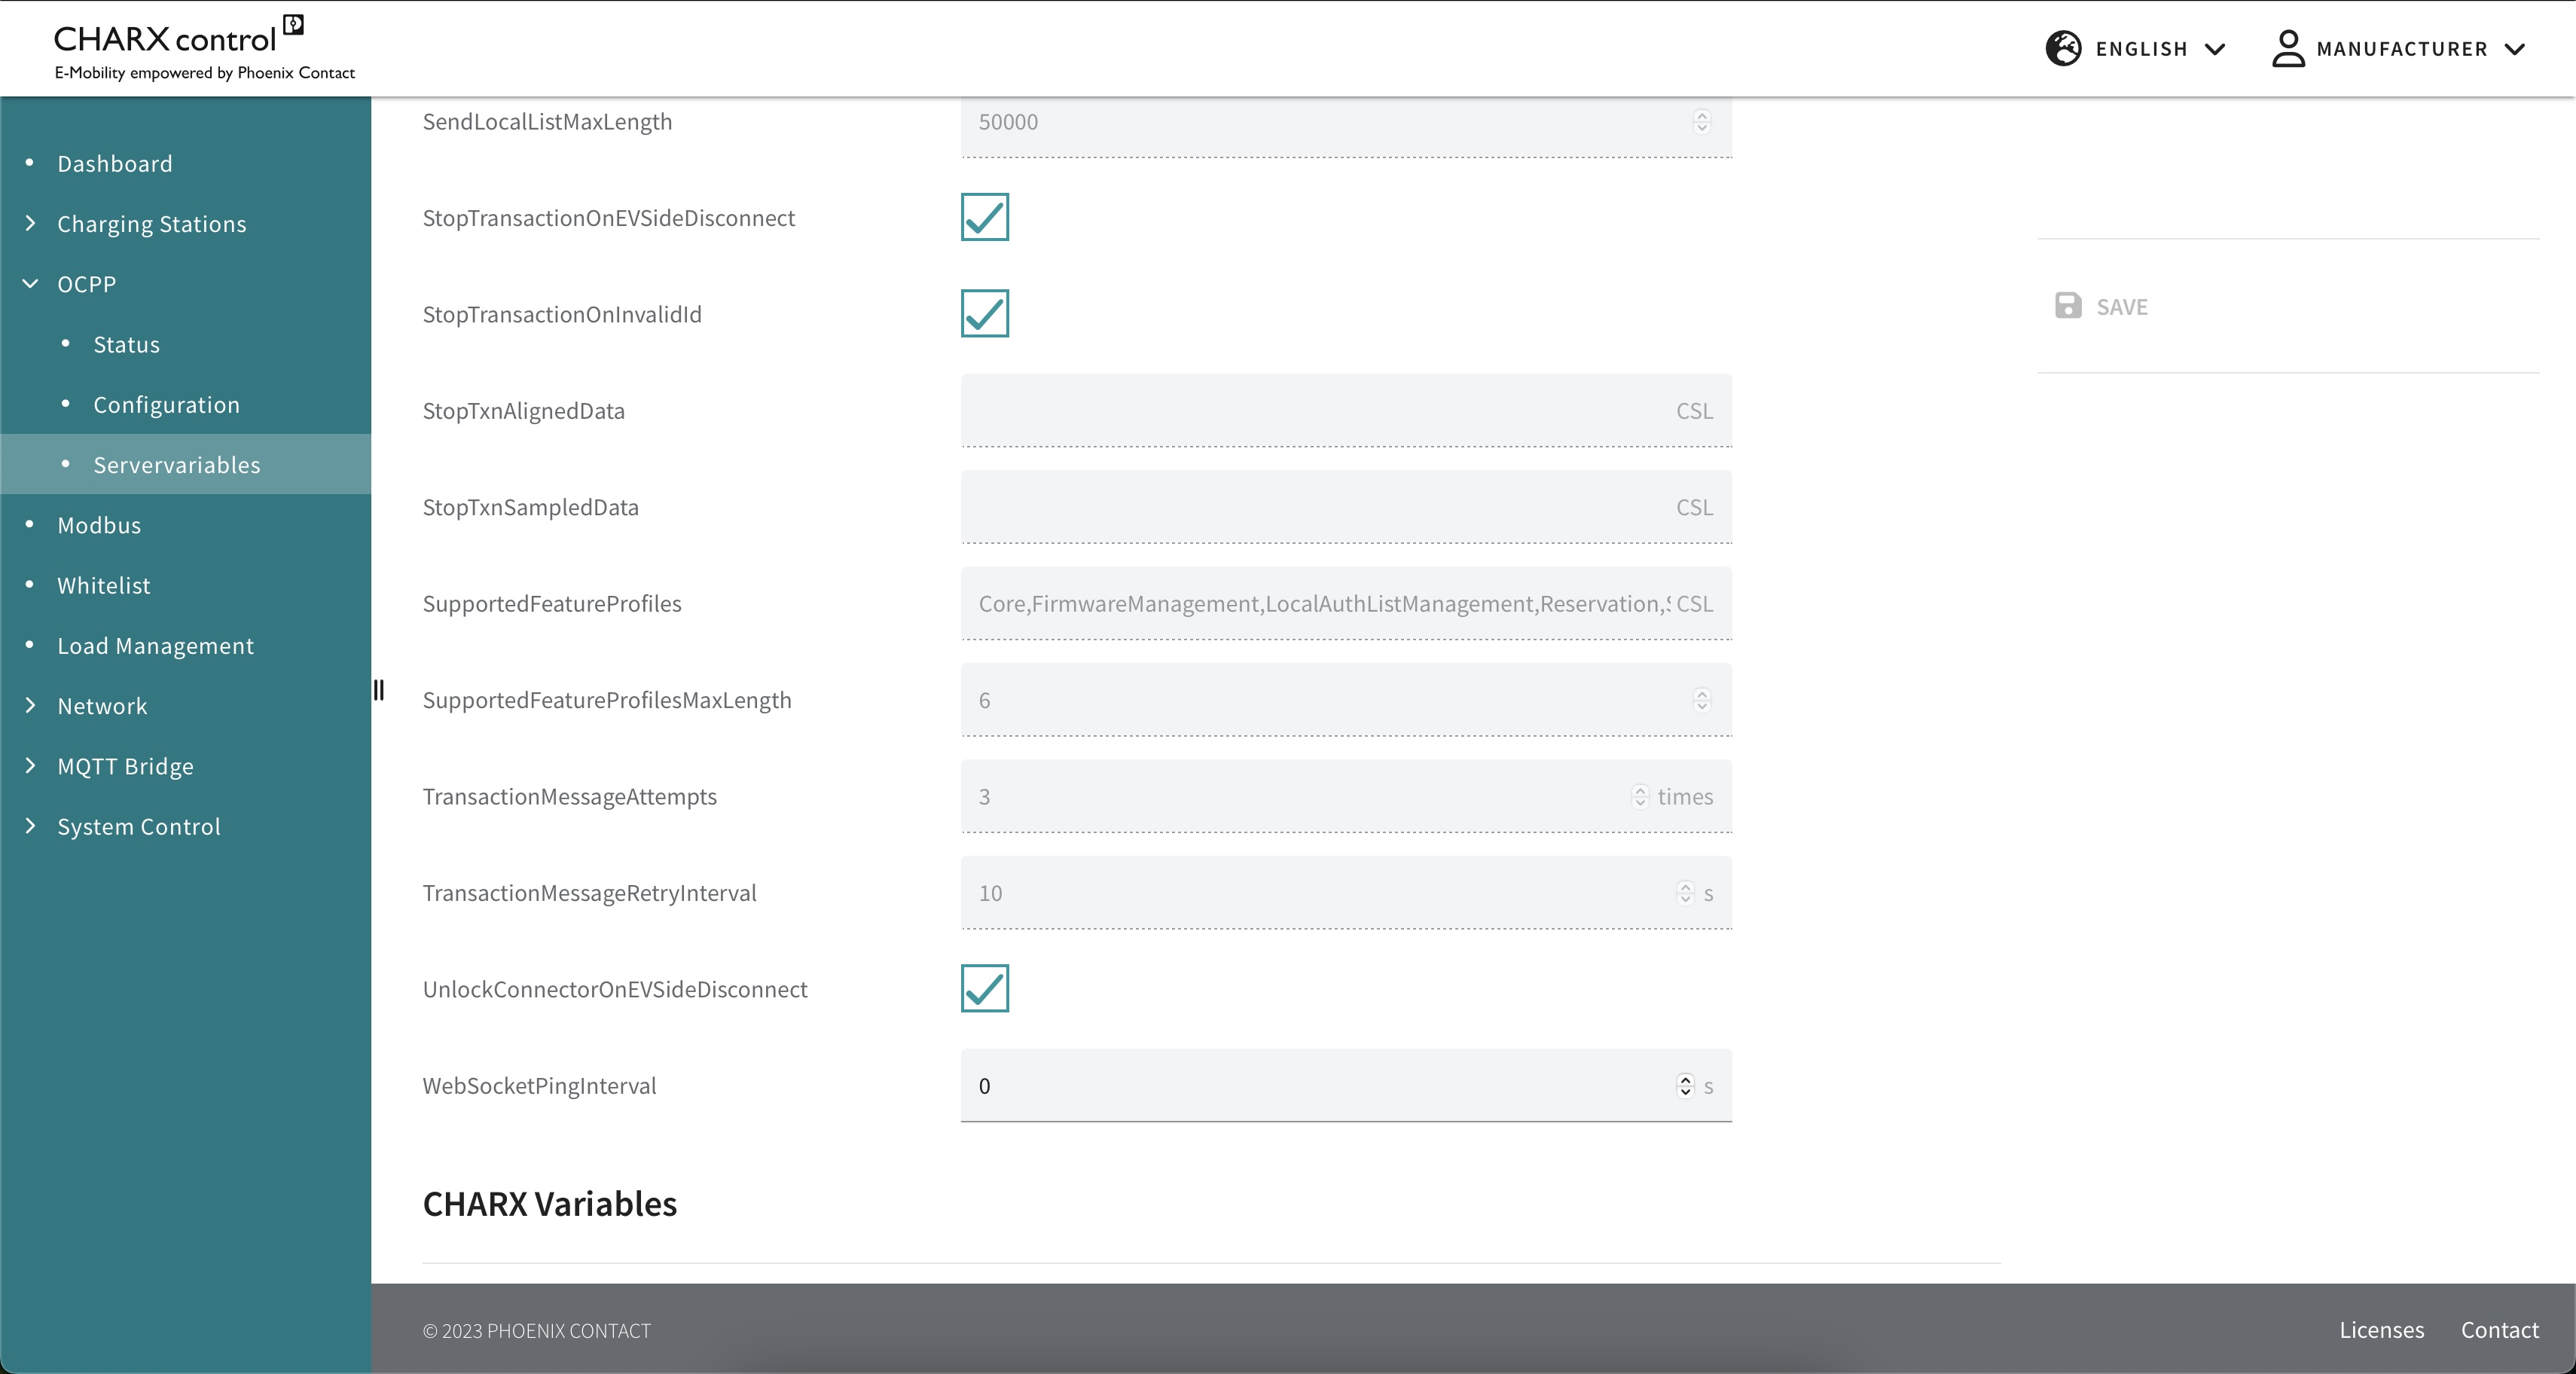Open the Licenses link
2576x1374 pixels.
[2381, 1329]
